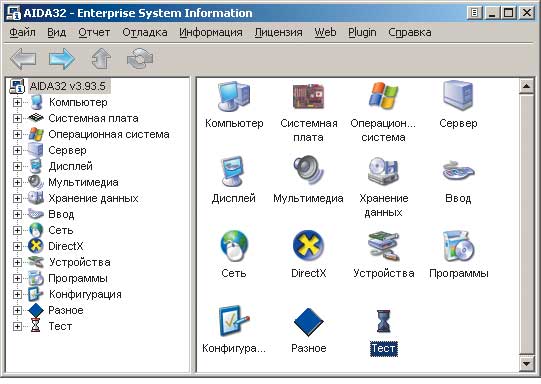Viewport: 541px width, 384px height.
Task: Open the Сервер icon in the right pane
Action: tap(458, 96)
